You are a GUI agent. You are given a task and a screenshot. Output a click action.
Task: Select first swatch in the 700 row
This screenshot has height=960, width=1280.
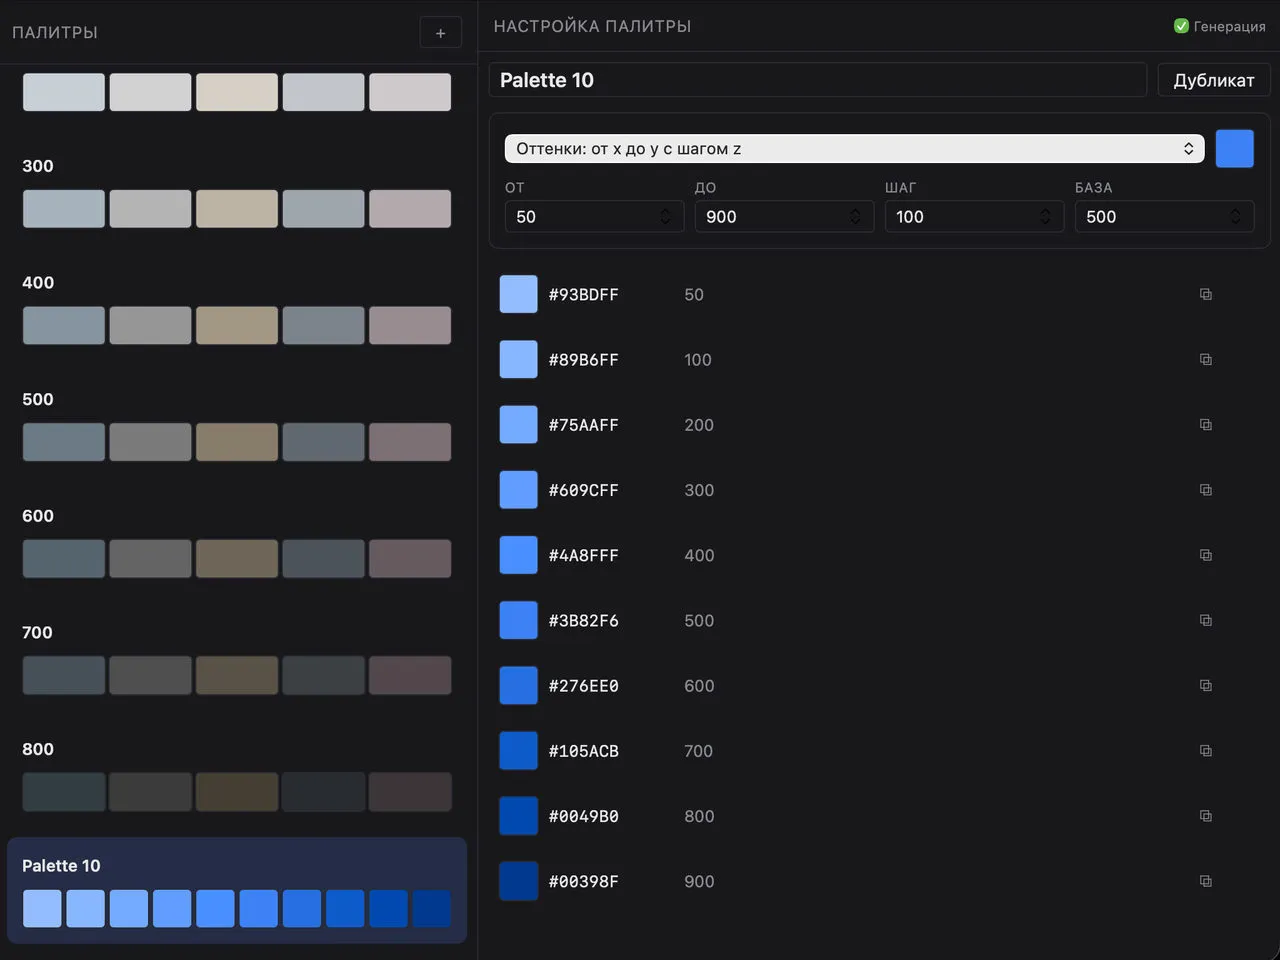click(x=64, y=676)
